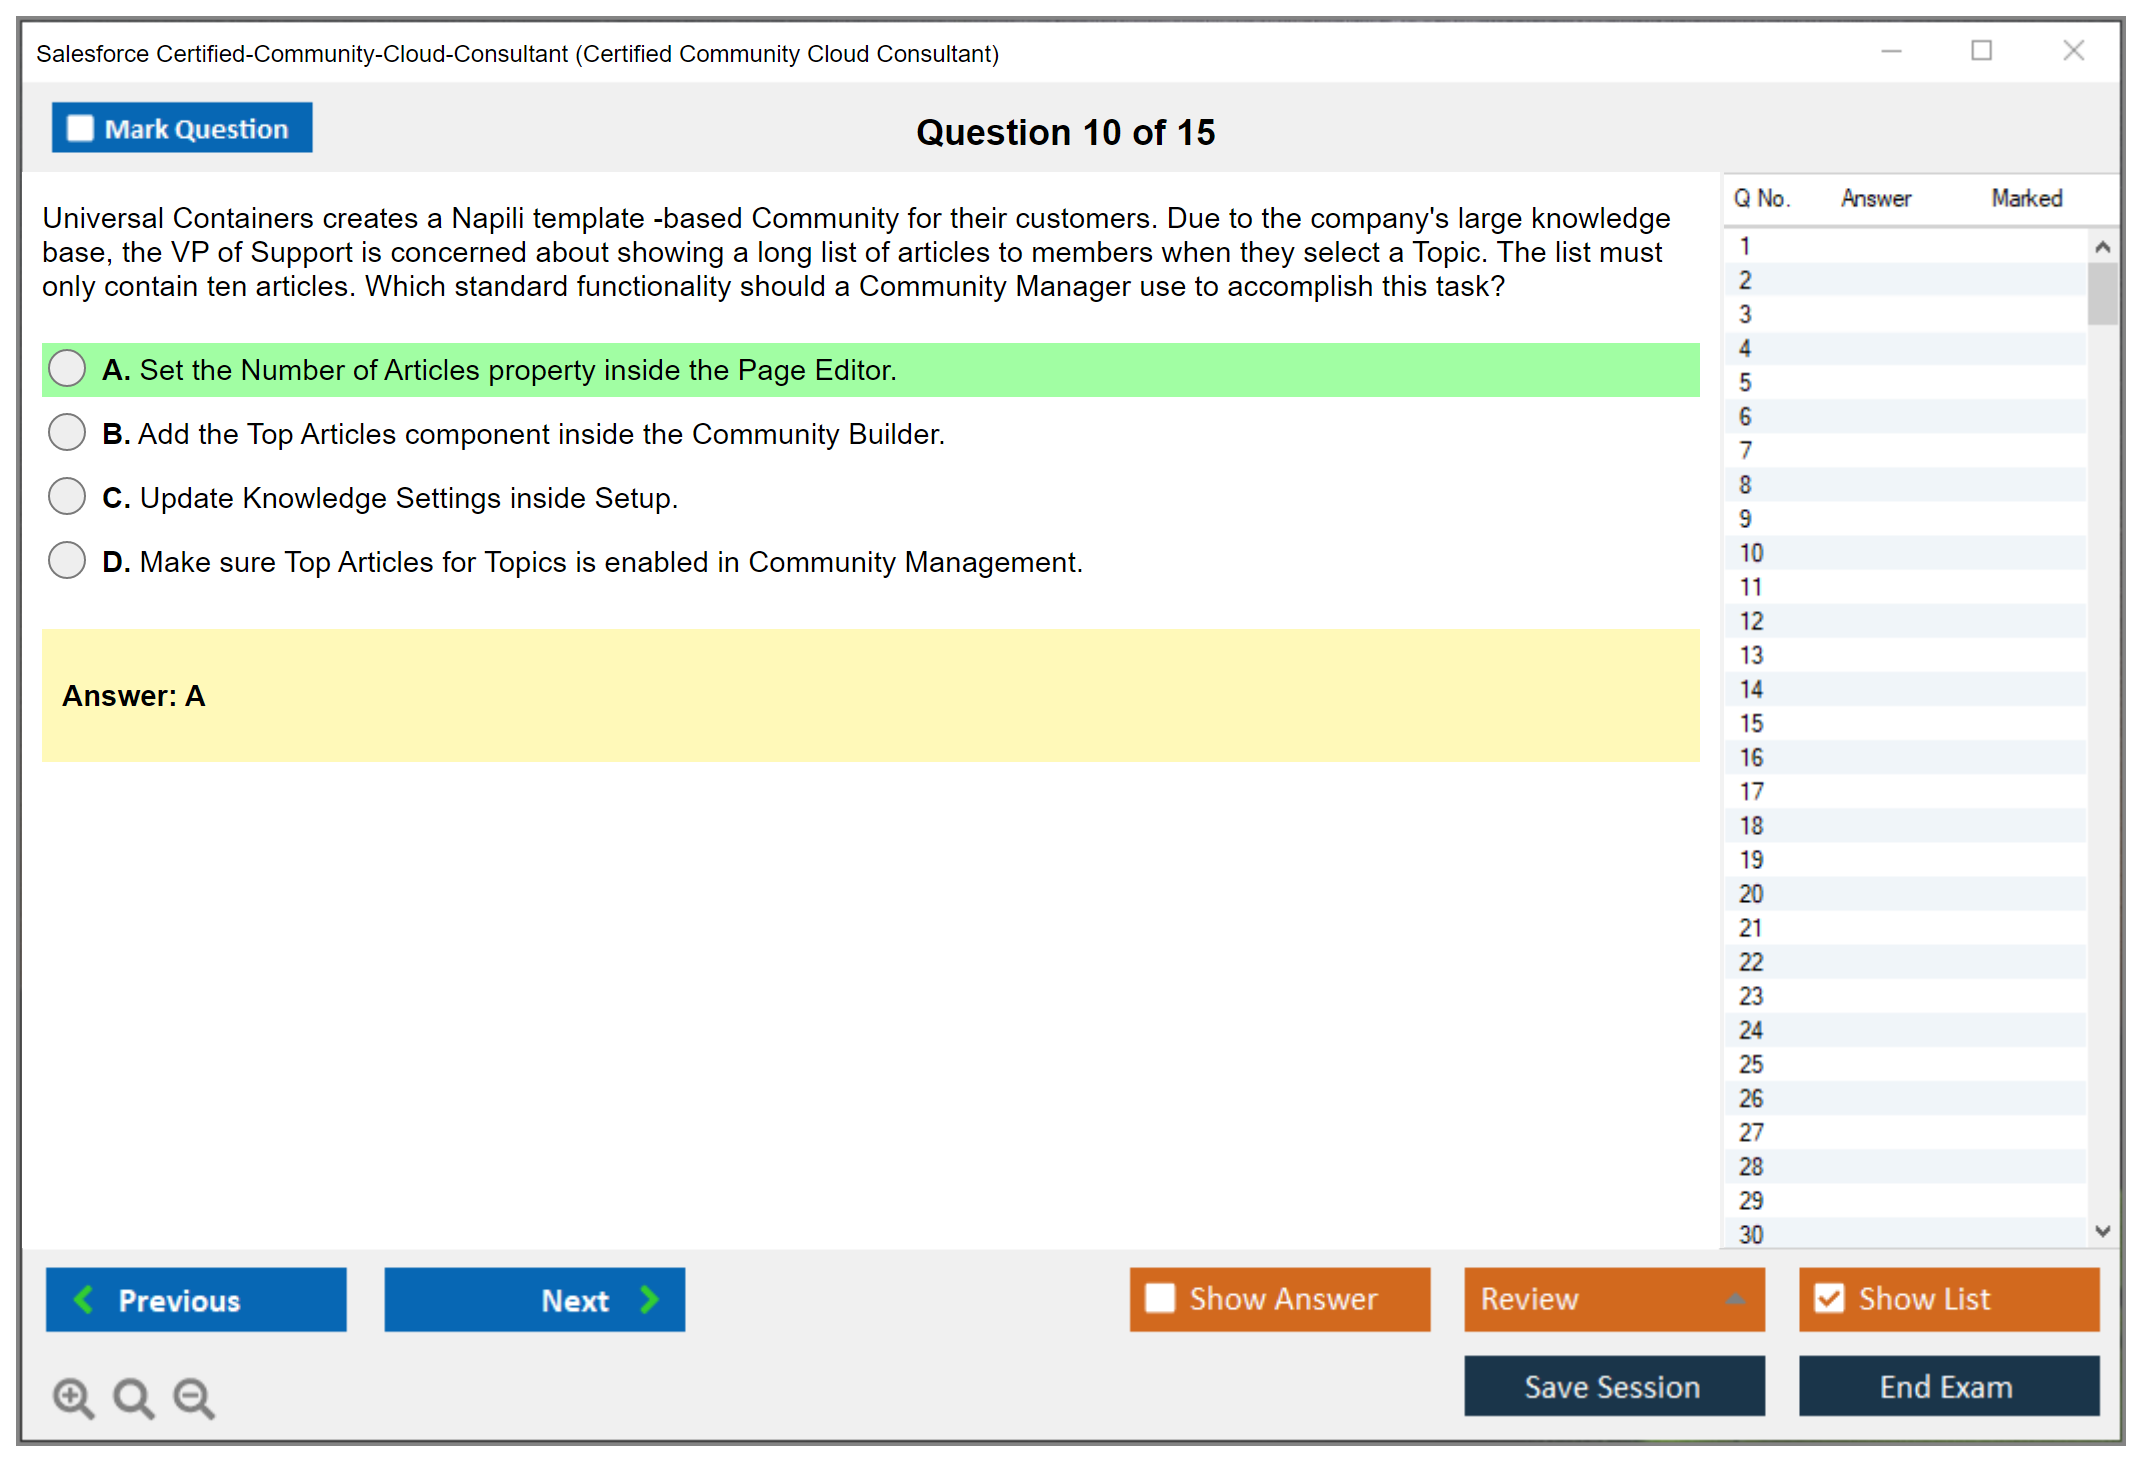Expand the Review dropdown menu
This screenshot has height=1470, width=2150.
(1735, 1298)
